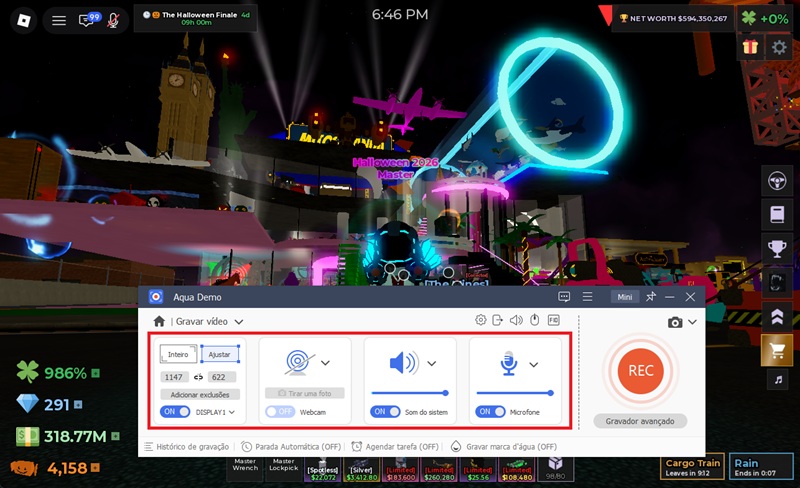The width and height of the screenshot is (800, 488).
Task: Click the large system sound speaker icon
Action: click(x=404, y=363)
